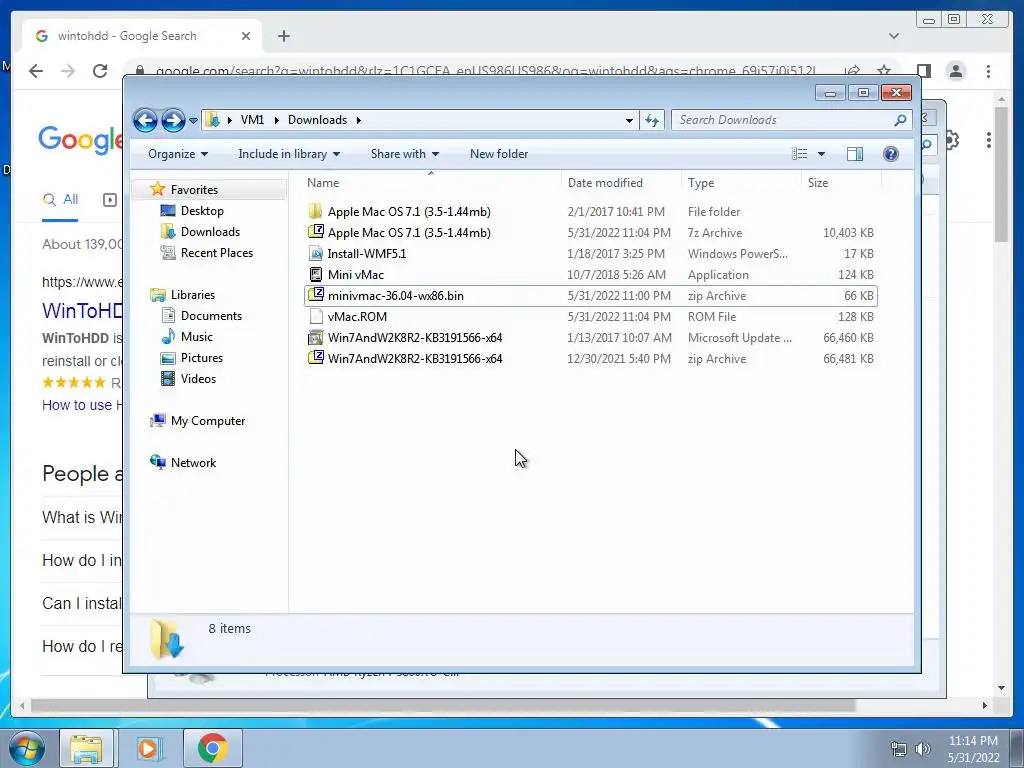The height and width of the screenshot is (768, 1024).
Task: Click the folder icon in the address bar
Action: tap(212, 120)
